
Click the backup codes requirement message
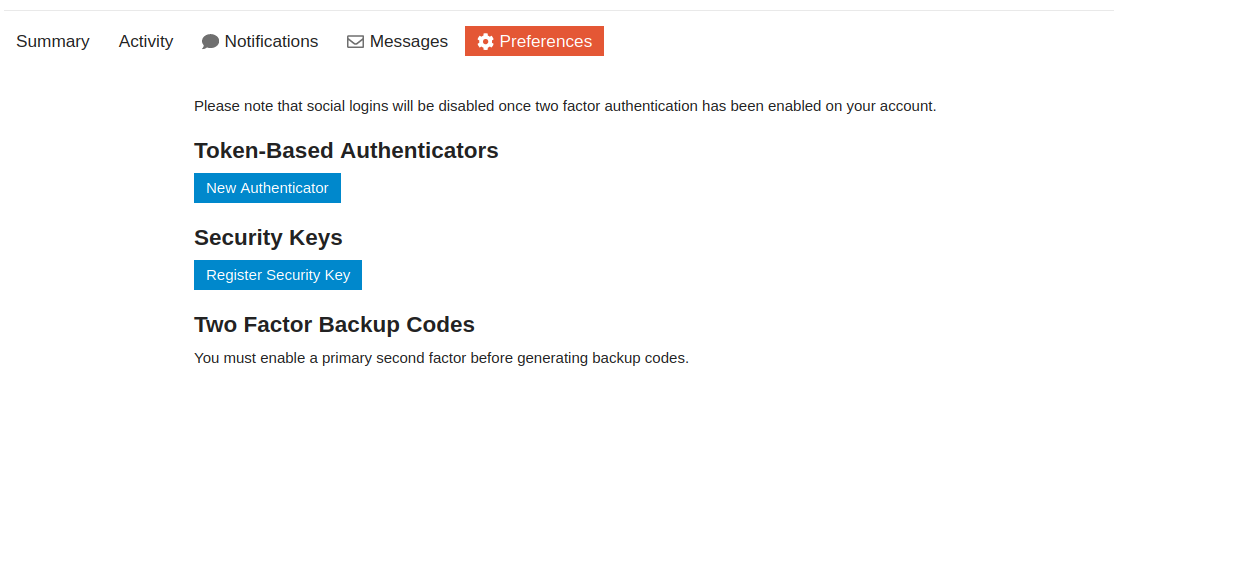point(441,358)
